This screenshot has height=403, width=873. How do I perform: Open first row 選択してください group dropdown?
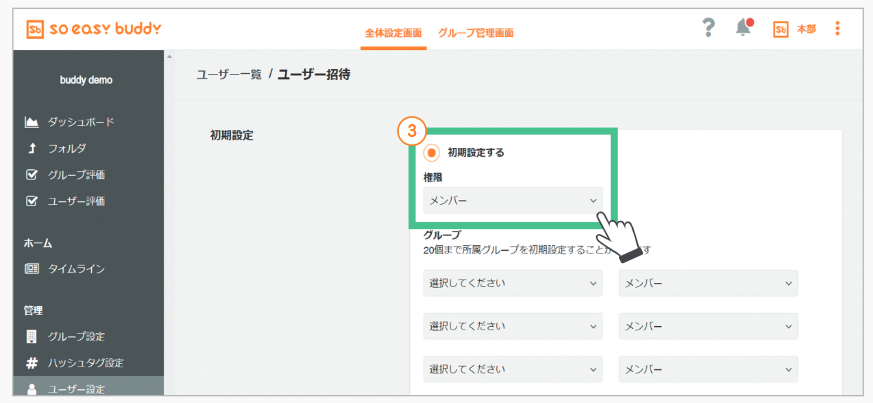click(513, 283)
